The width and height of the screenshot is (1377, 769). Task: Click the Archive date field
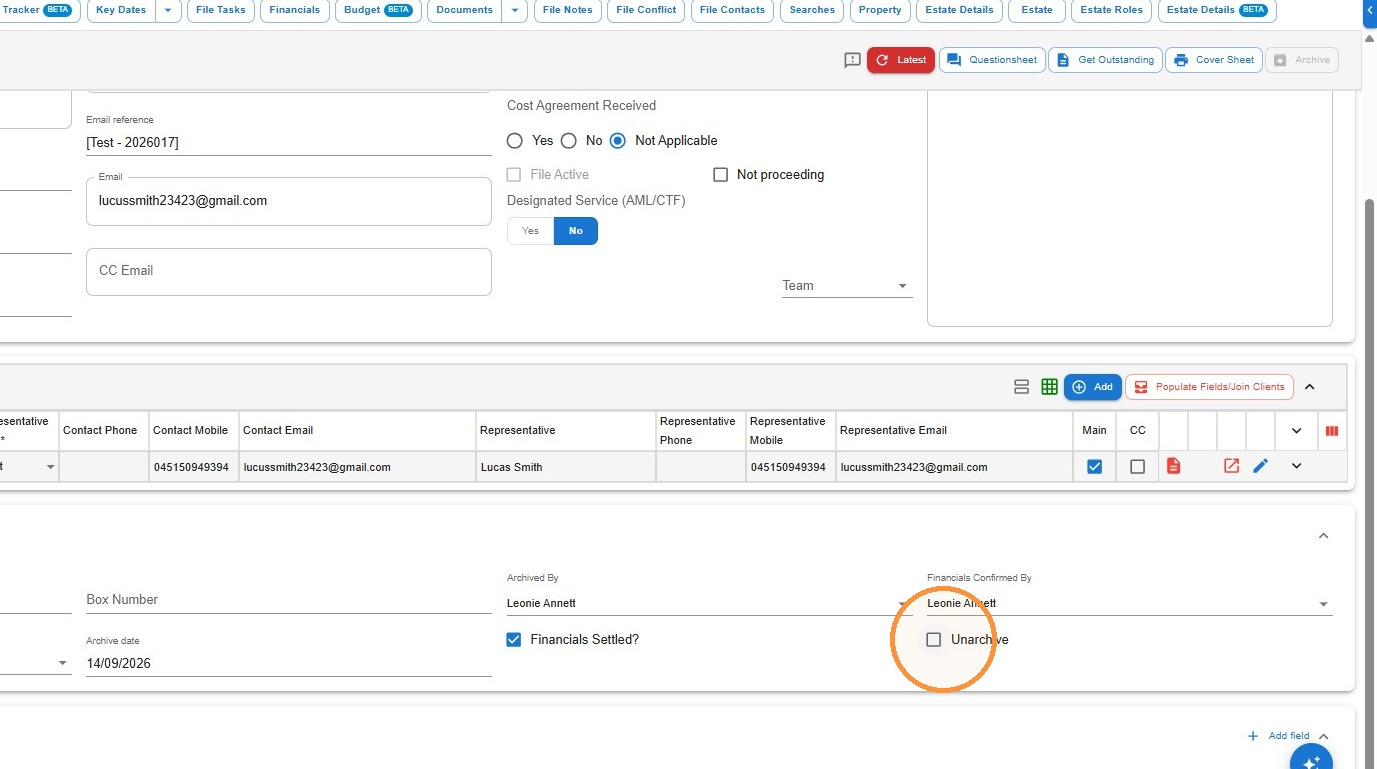[x=289, y=663]
